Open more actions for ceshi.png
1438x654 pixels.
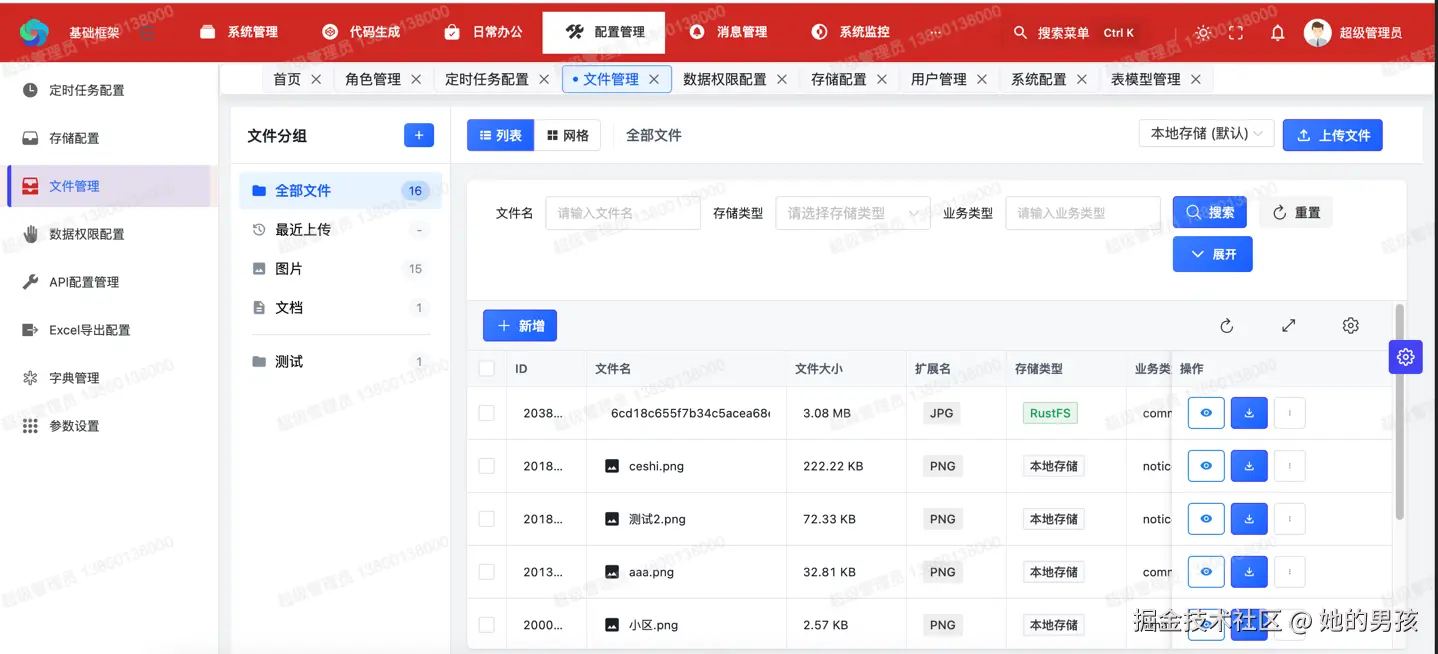pos(1290,466)
